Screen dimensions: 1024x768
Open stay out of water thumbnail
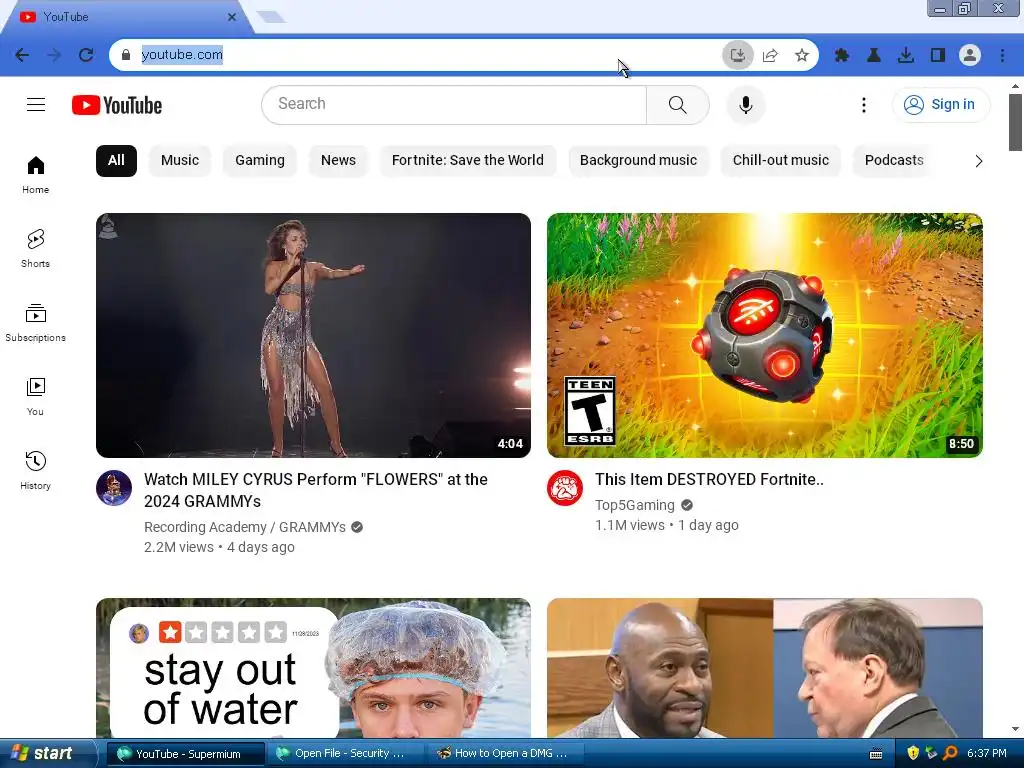tap(313, 668)
